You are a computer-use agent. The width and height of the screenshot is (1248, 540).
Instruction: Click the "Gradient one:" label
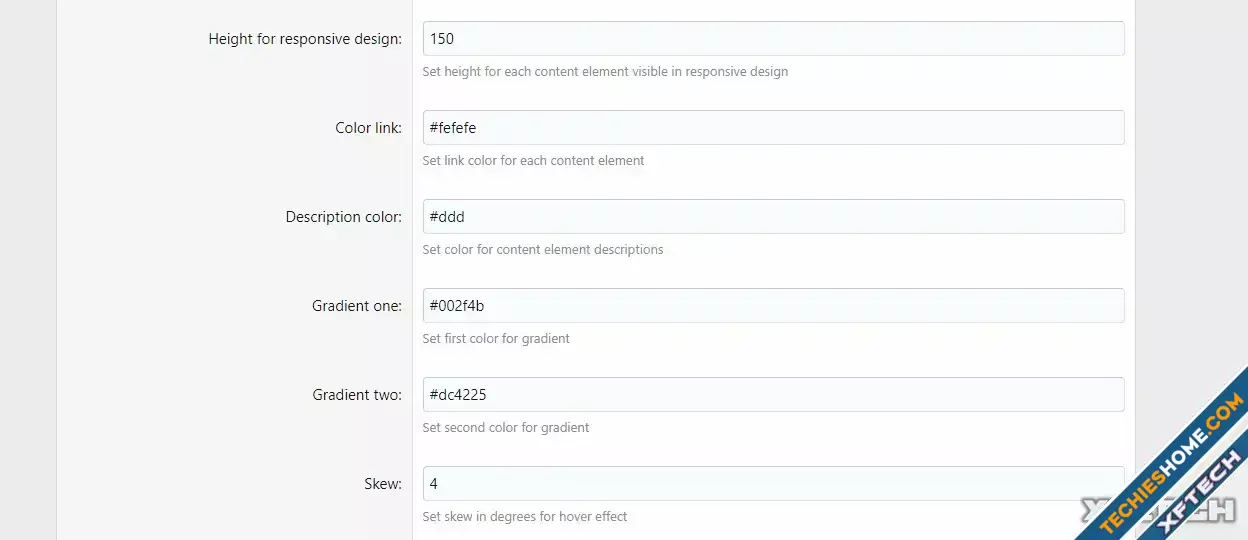coord(357,306)
